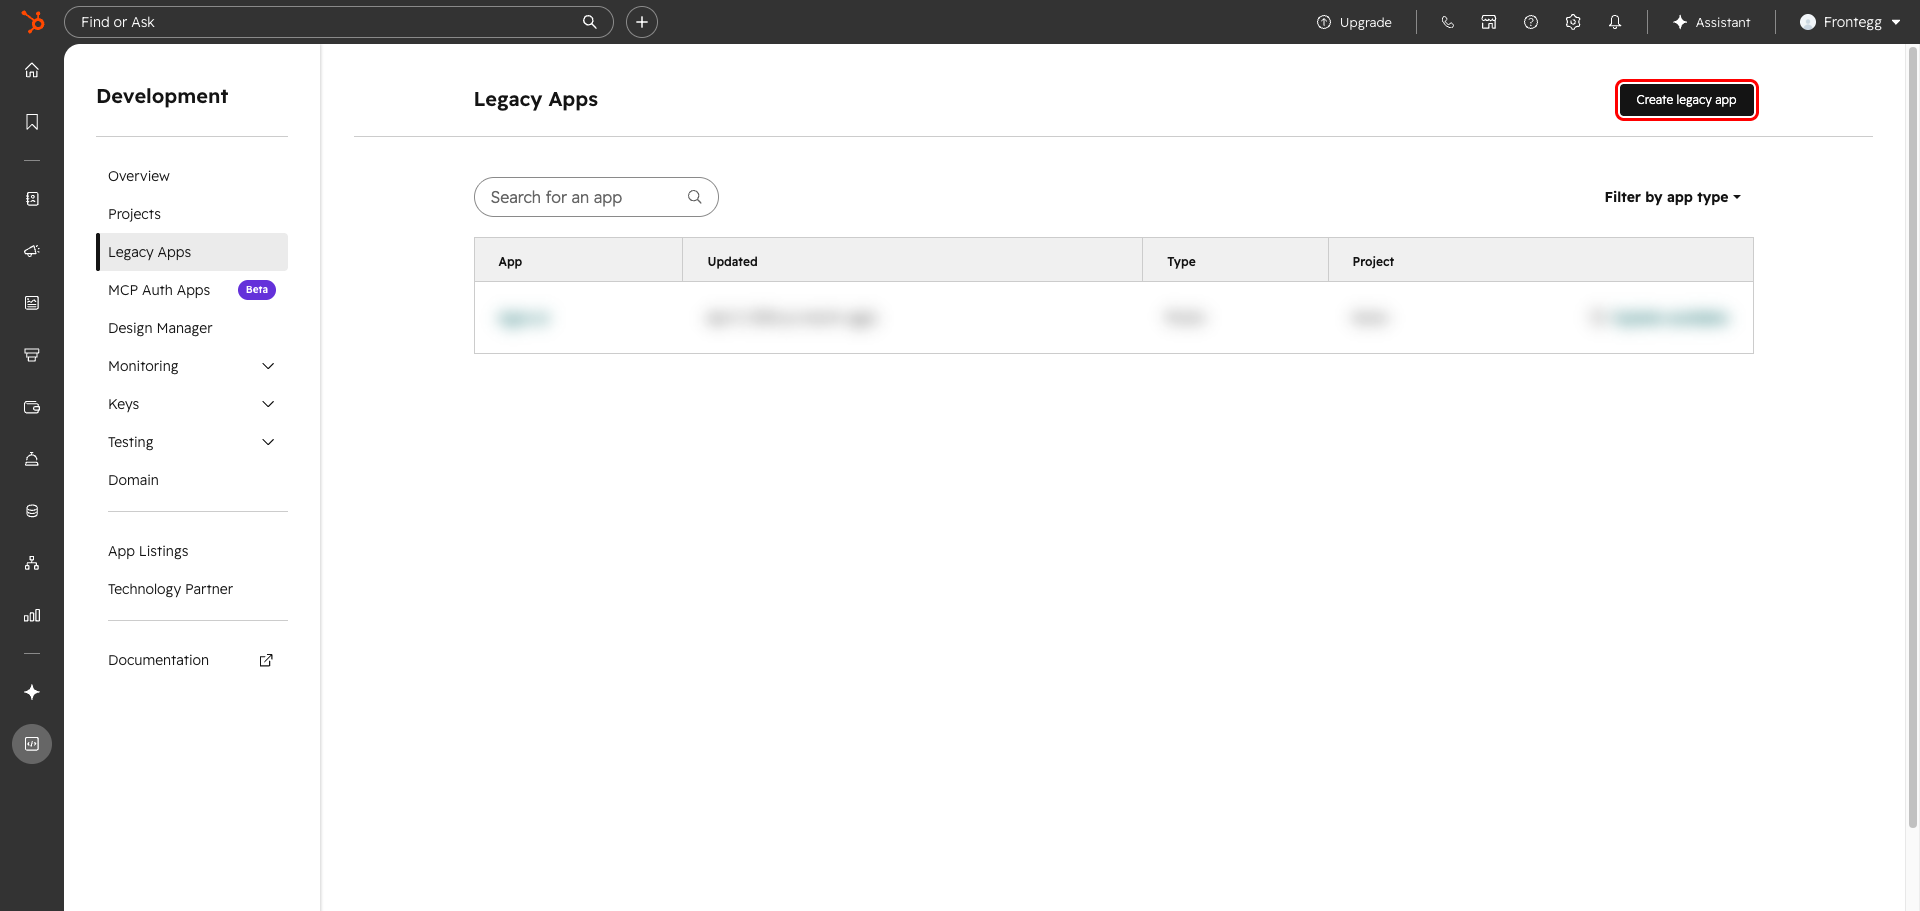Click the Upgrade link in top bar
Screen dimensions: 1920x911
pos(1354,22)
